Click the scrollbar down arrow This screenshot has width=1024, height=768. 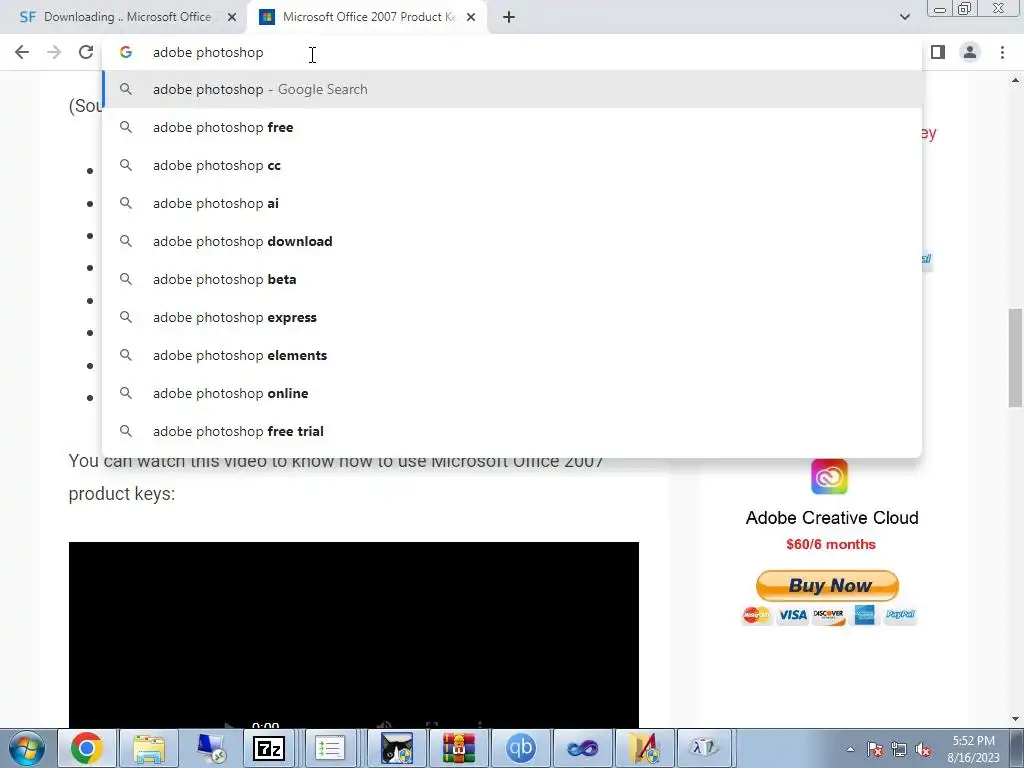click(x=1016, y=719)
